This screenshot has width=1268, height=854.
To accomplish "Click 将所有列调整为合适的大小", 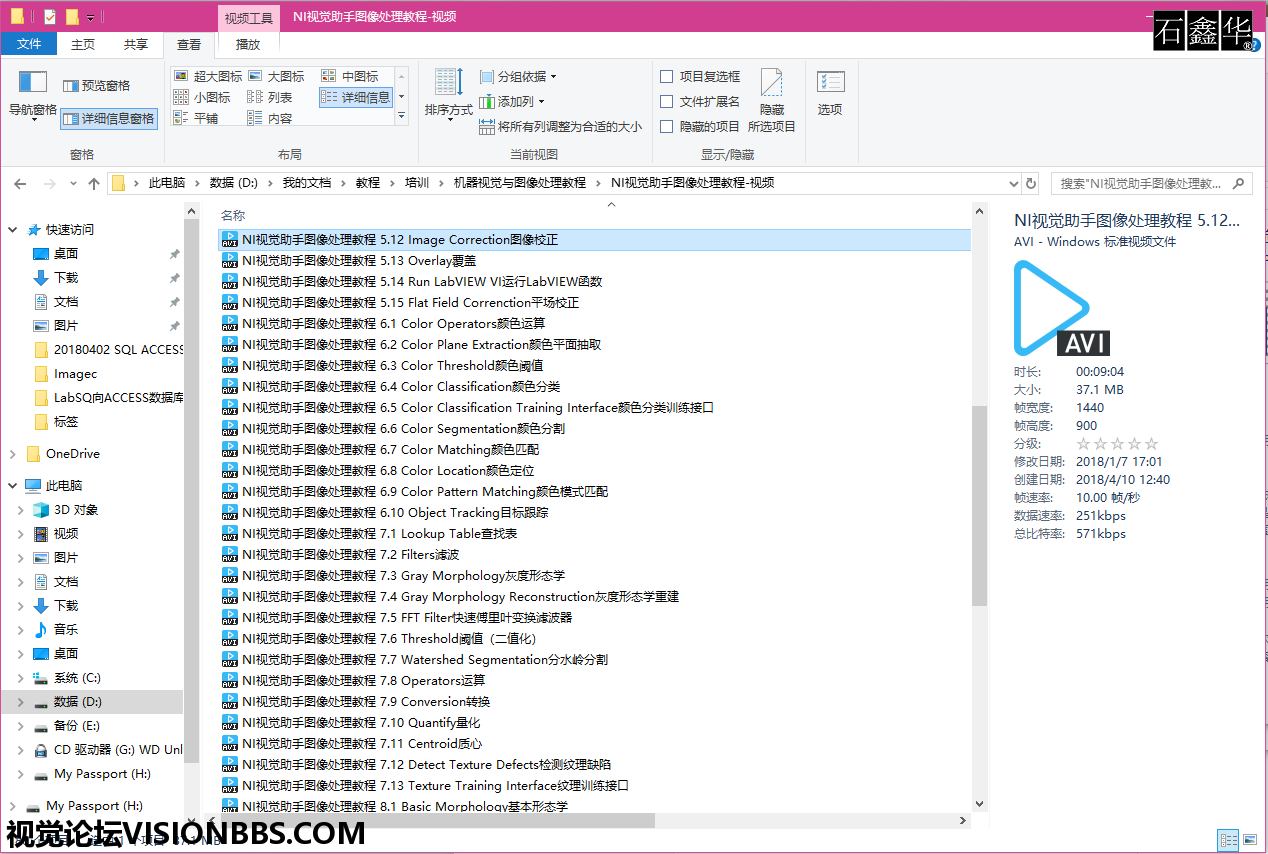I will point(560,127).
